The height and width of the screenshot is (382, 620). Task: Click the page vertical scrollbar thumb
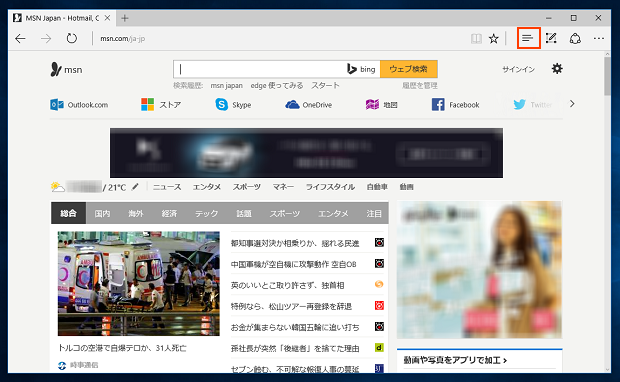(607, 76)
